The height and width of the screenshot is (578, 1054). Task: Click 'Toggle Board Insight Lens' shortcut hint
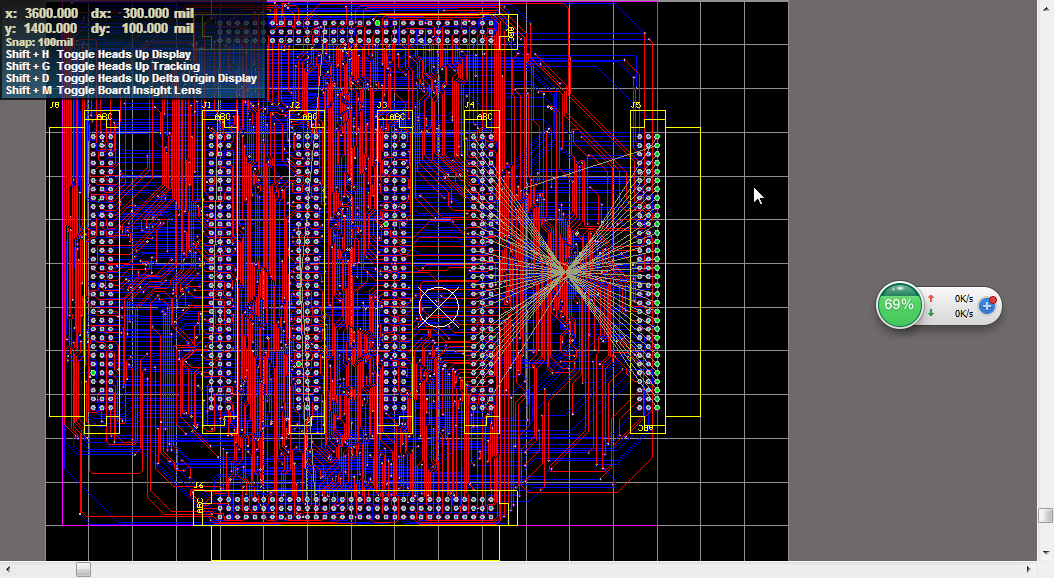[x=129, y=90]
